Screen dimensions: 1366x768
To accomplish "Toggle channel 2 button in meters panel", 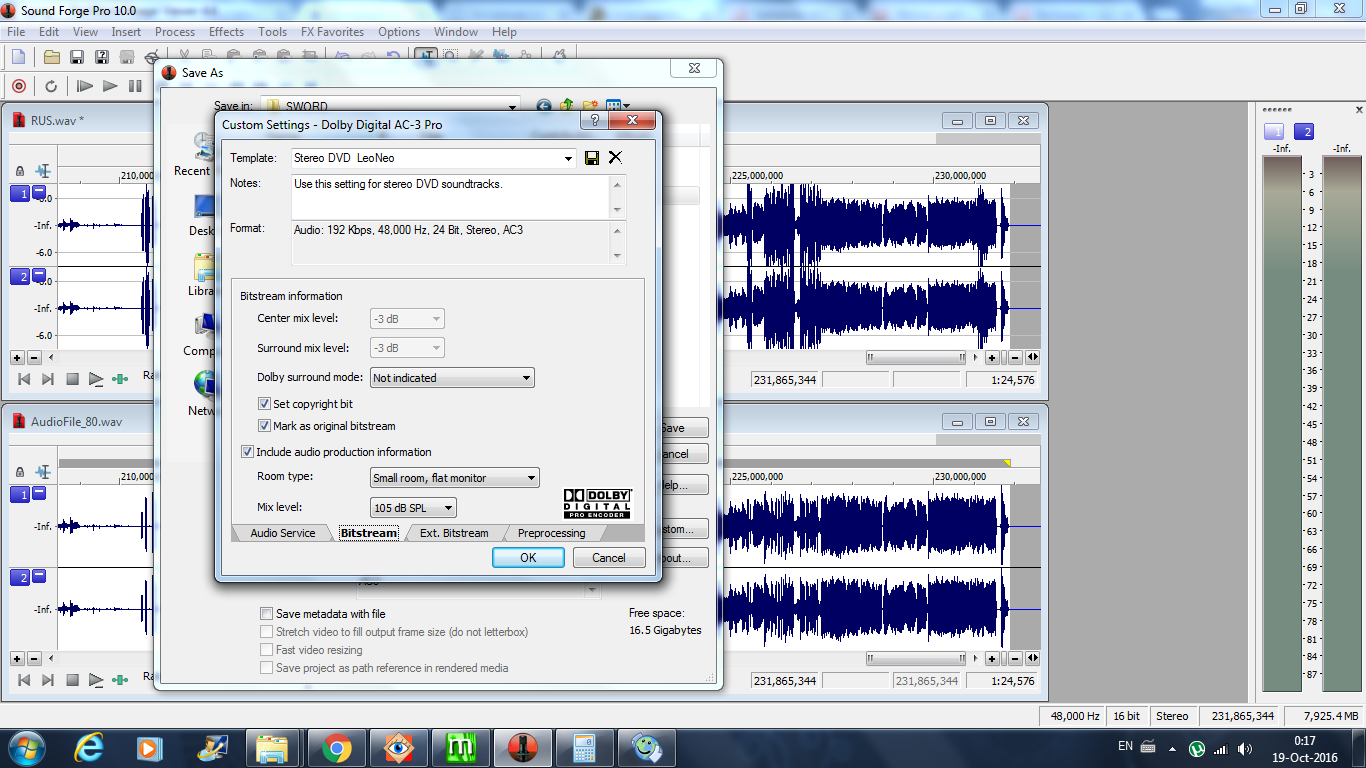I will click(x=1304, y=131).
